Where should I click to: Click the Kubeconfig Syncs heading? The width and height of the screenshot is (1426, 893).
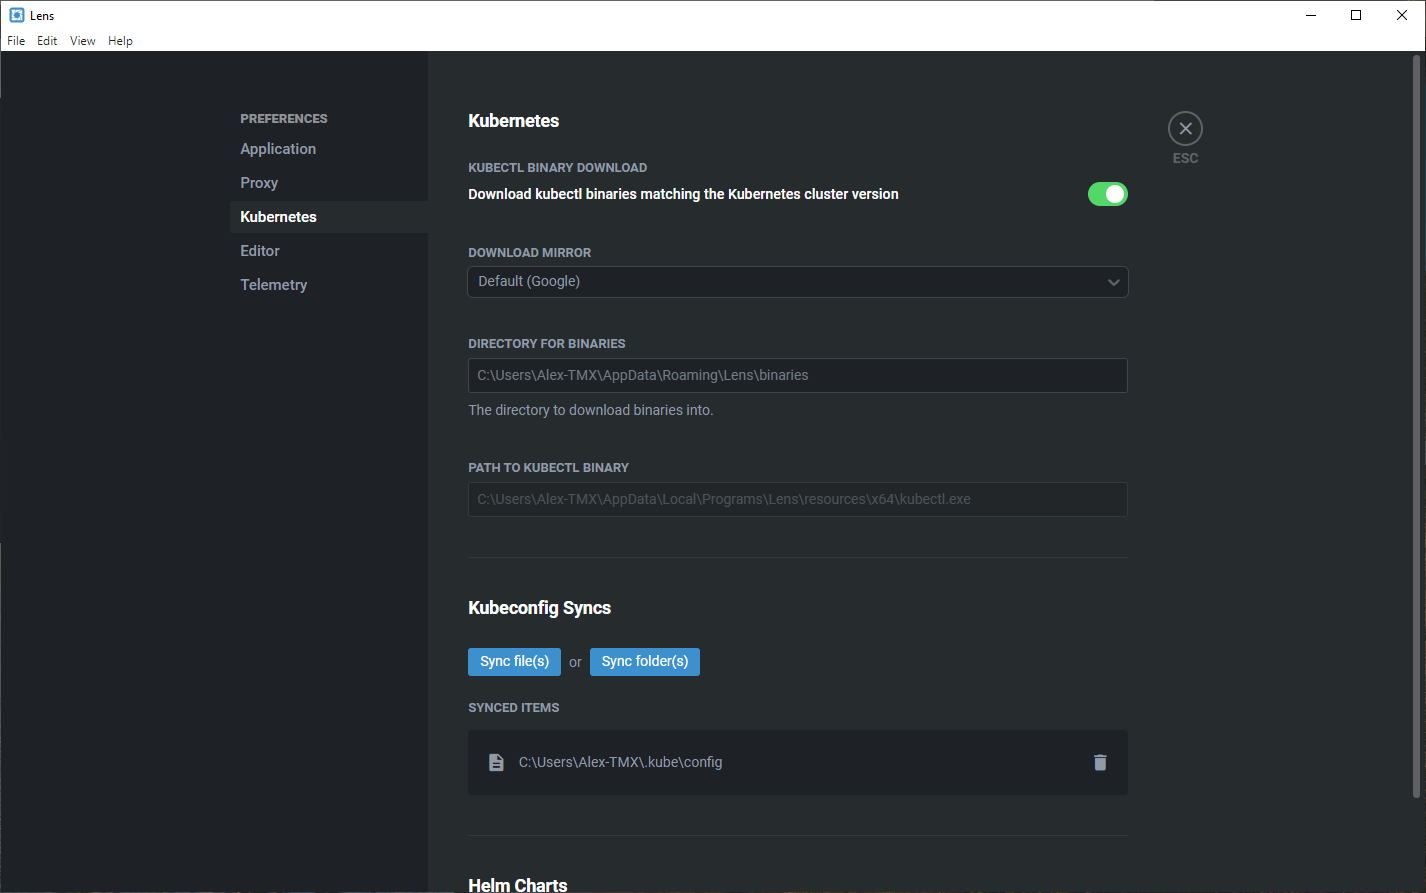pos(540,608)
